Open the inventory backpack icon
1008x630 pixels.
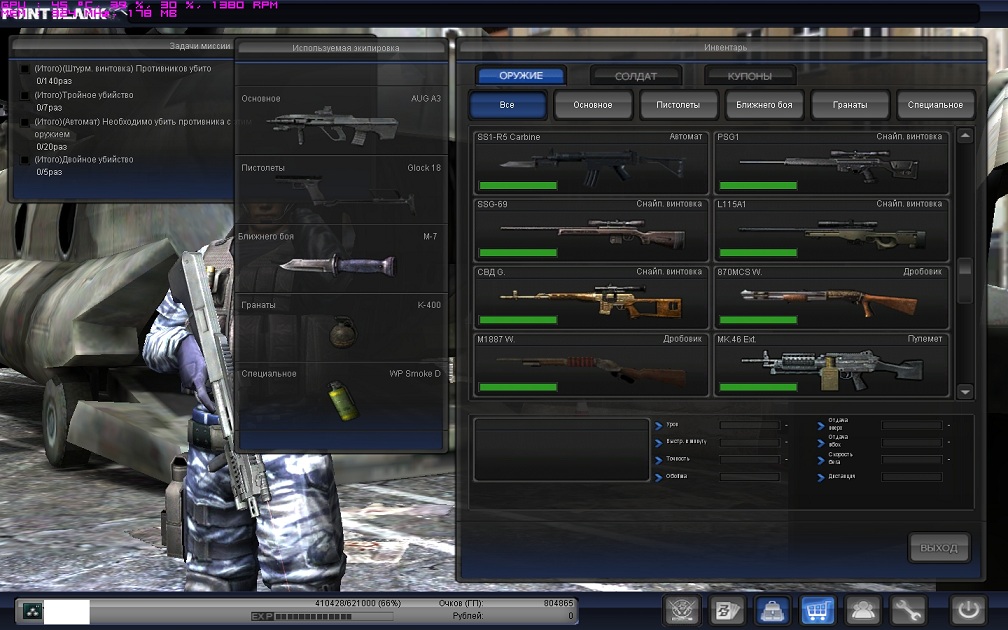pyautogui.click(x=772, y=610)
